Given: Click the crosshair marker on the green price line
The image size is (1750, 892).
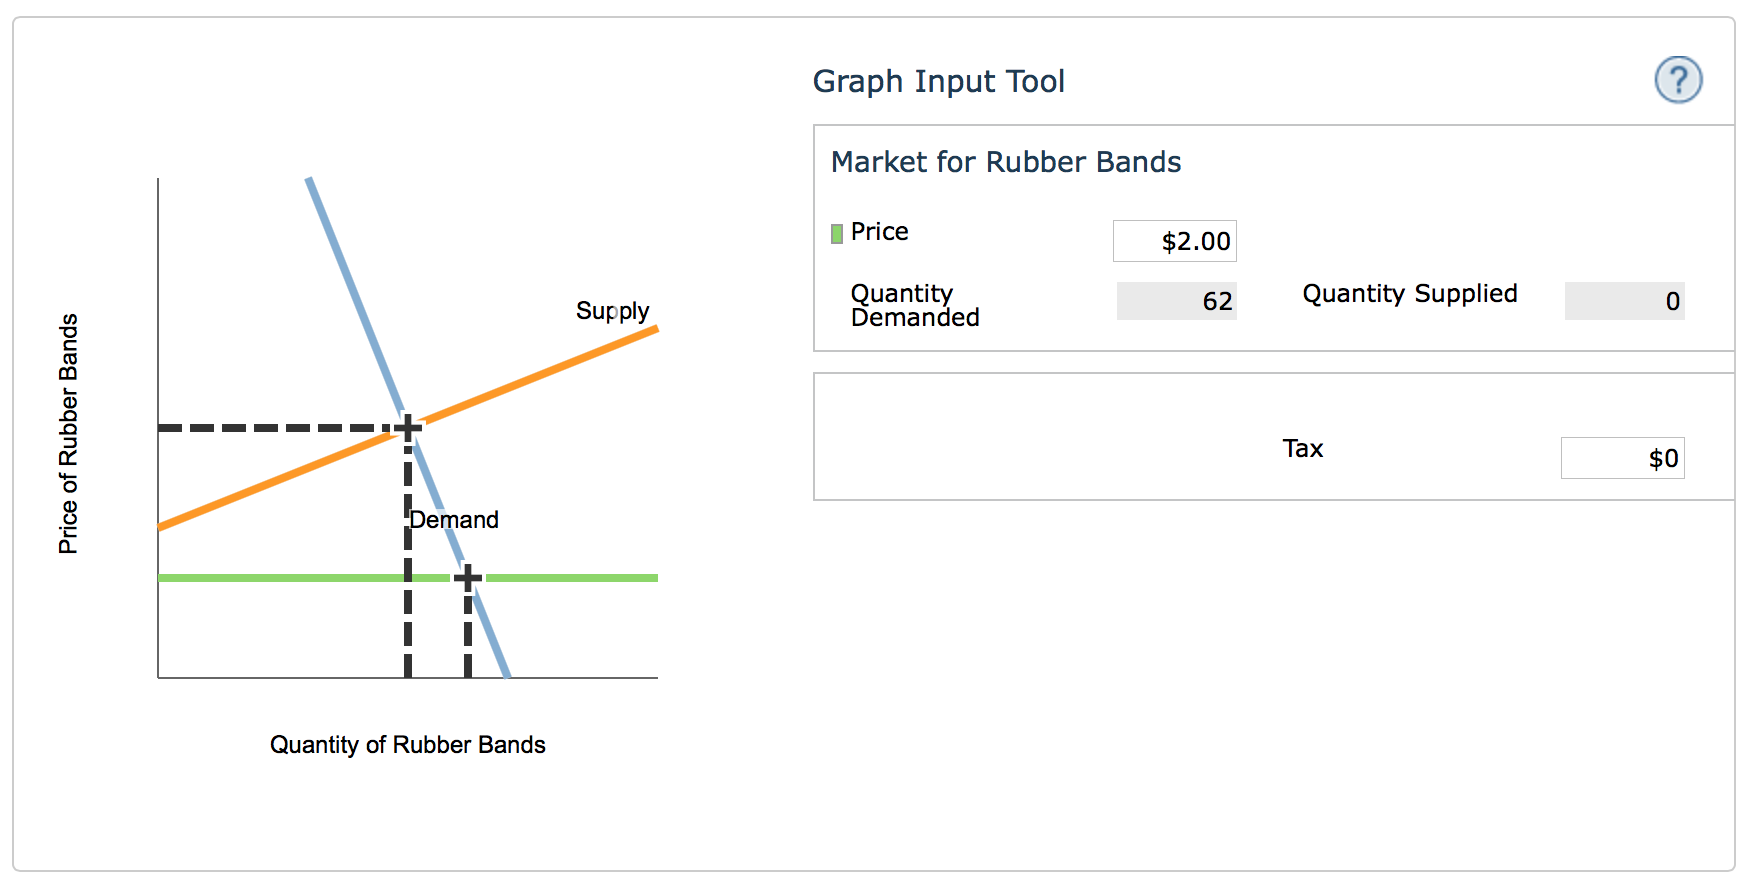Looking at the screenshot, I should [468, 578].
